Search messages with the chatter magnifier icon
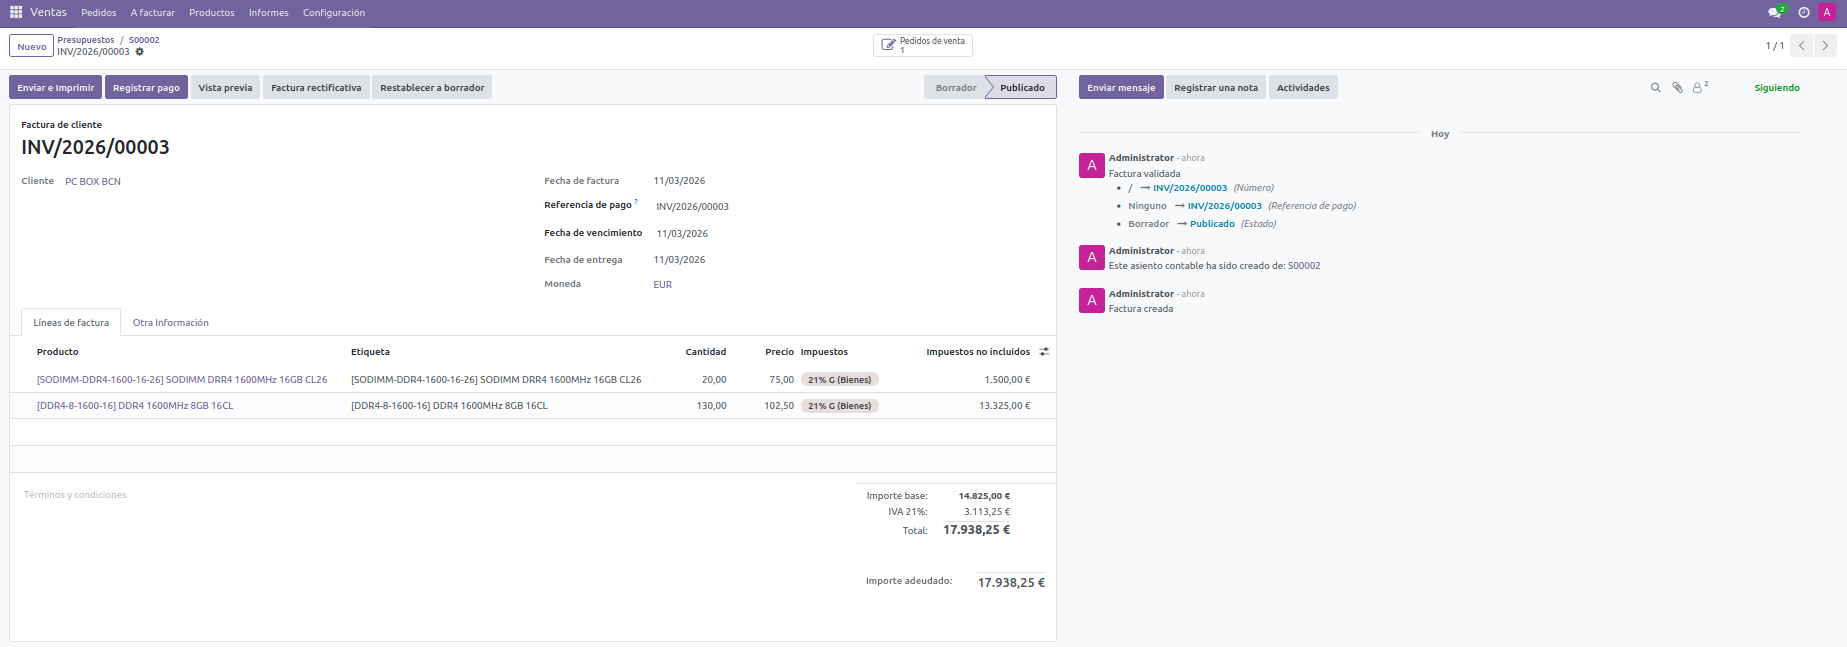The height and width of the screenshot is (647, 1847). point(1655,88)
